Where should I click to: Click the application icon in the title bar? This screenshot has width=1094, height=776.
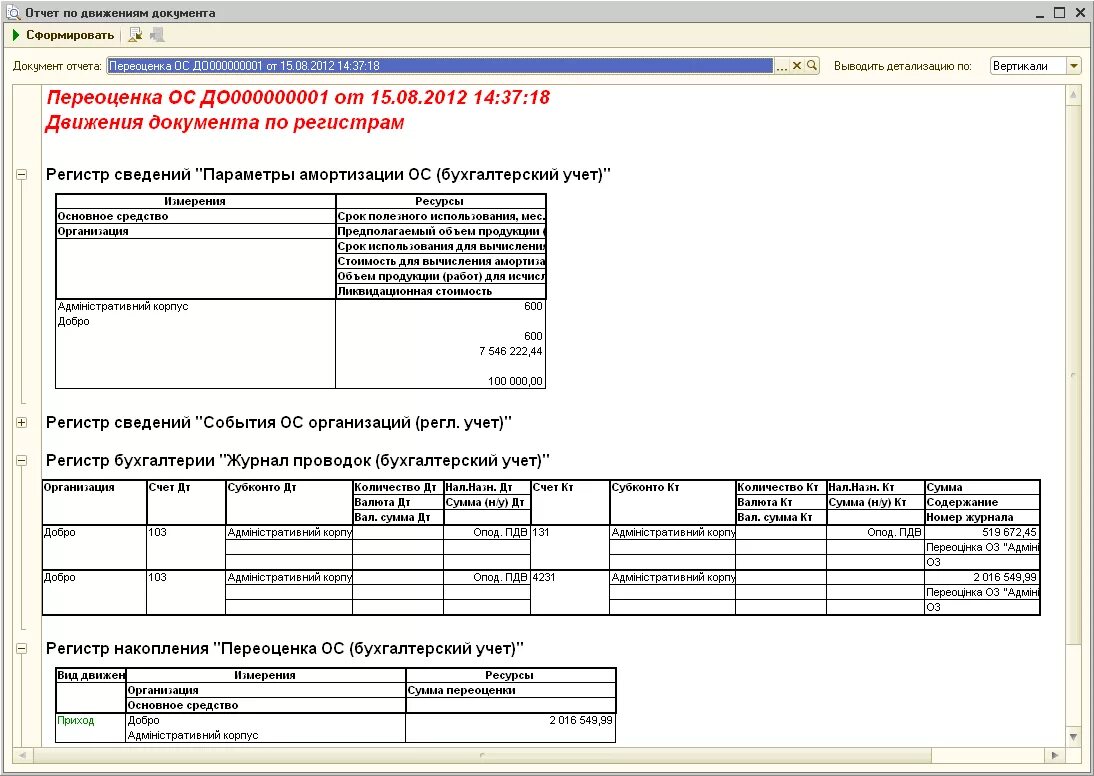(11, 12)
